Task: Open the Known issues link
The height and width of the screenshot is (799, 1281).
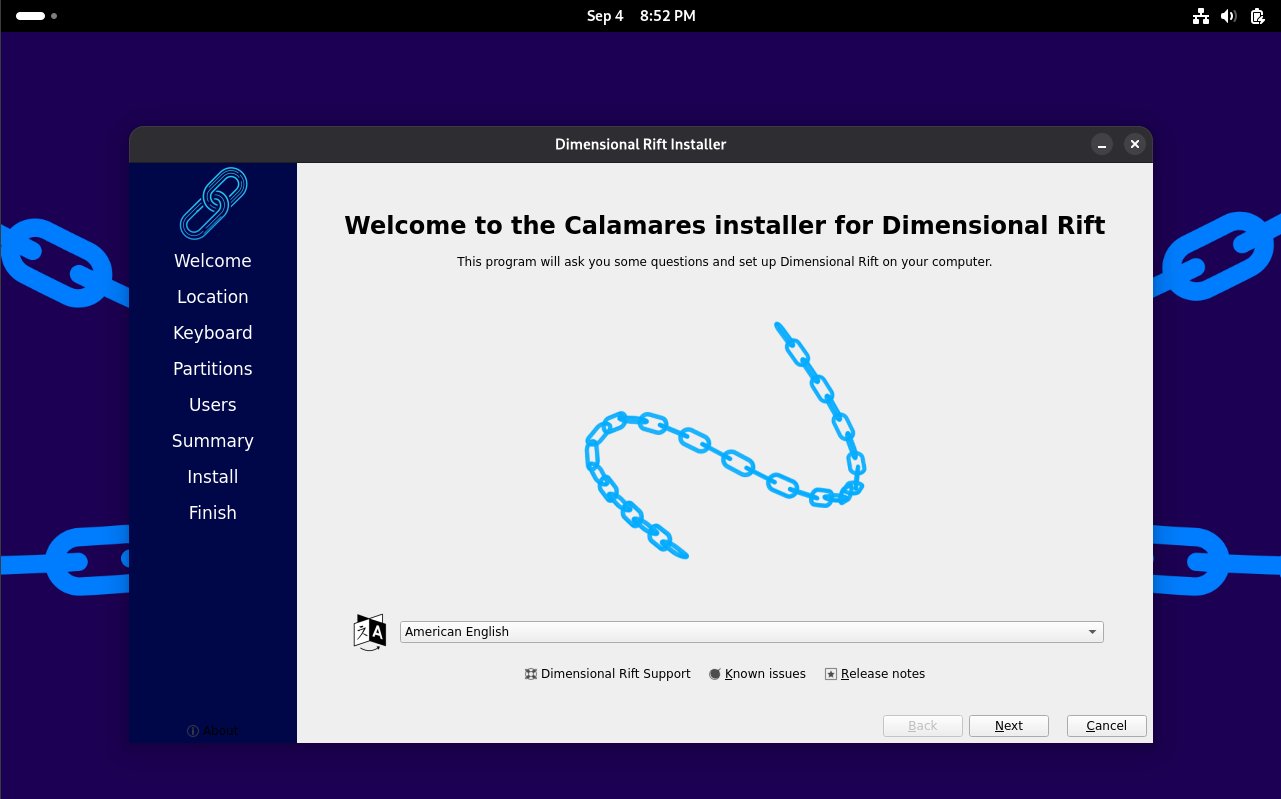Action: coord(765,674)
